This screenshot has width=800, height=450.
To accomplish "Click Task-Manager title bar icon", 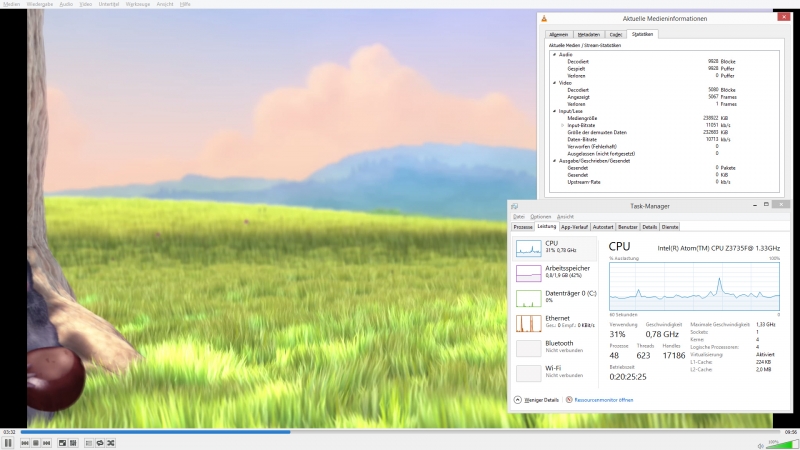I will 514,206.
